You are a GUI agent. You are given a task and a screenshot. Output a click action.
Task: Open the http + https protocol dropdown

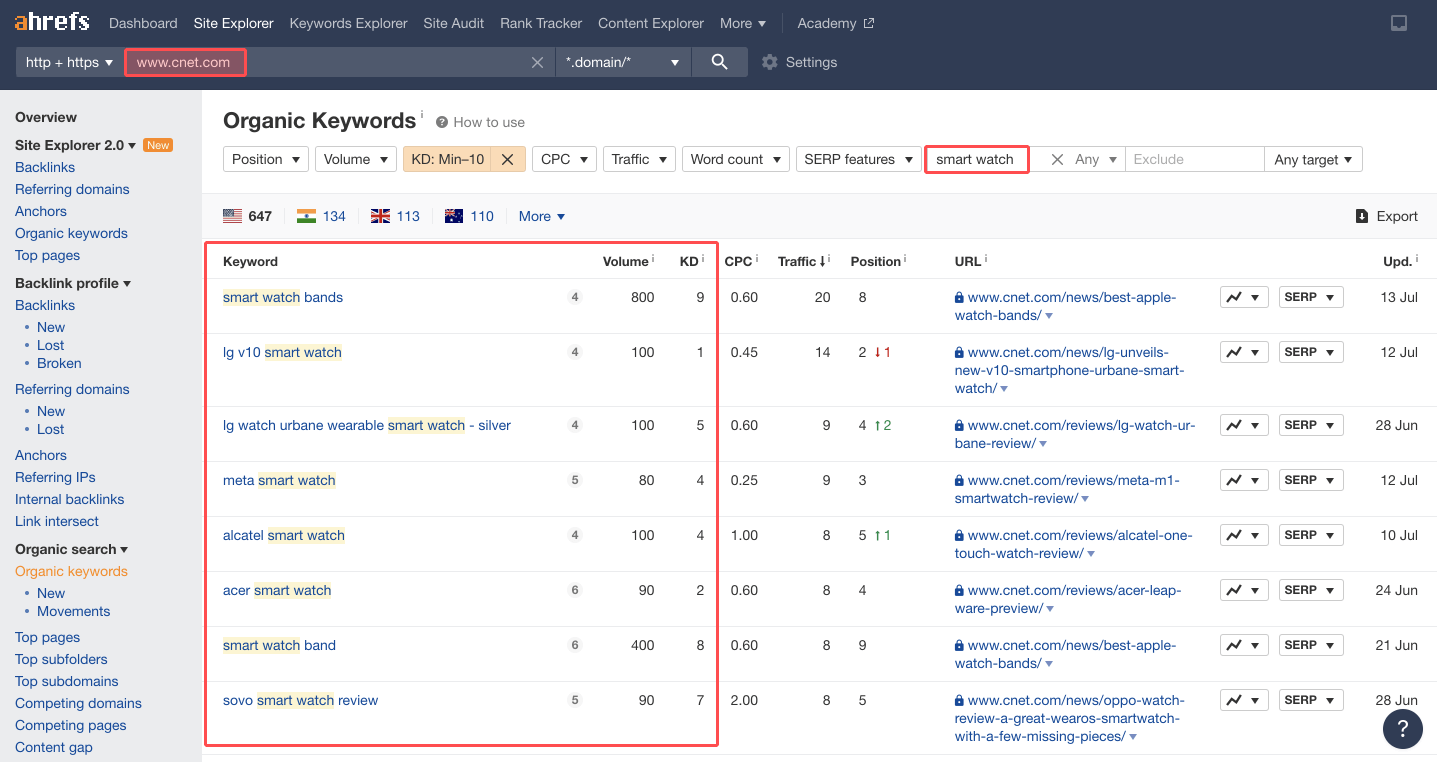pyautogui.click(x=69, y=62)
